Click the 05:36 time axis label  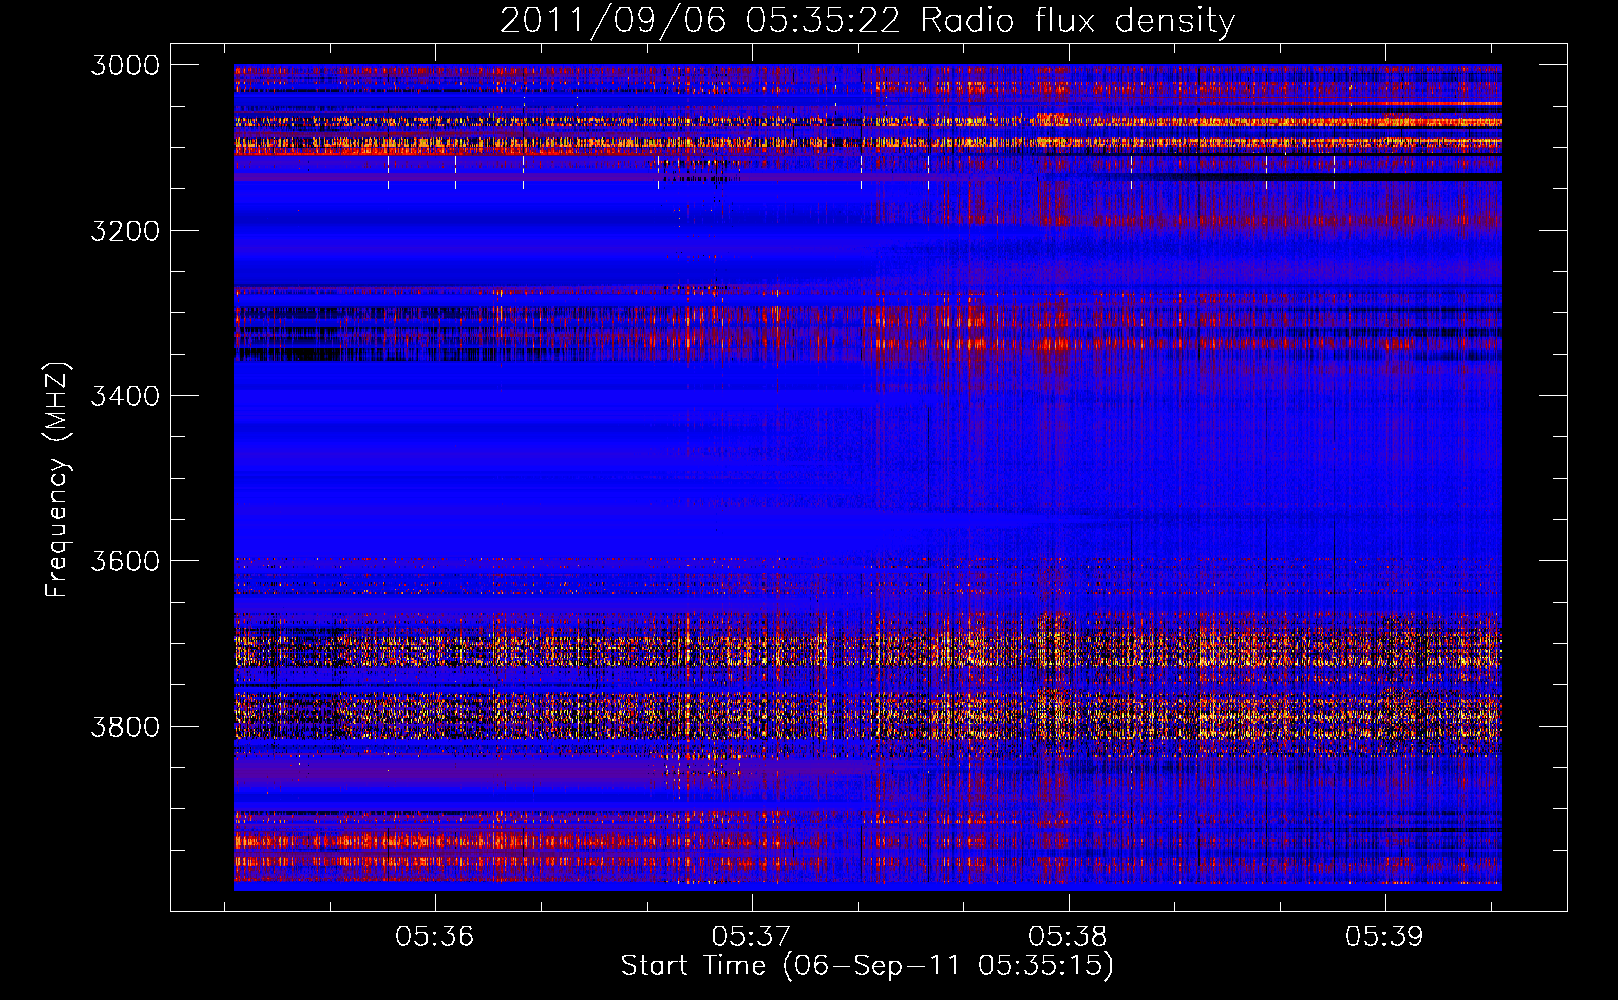[434, 937]
